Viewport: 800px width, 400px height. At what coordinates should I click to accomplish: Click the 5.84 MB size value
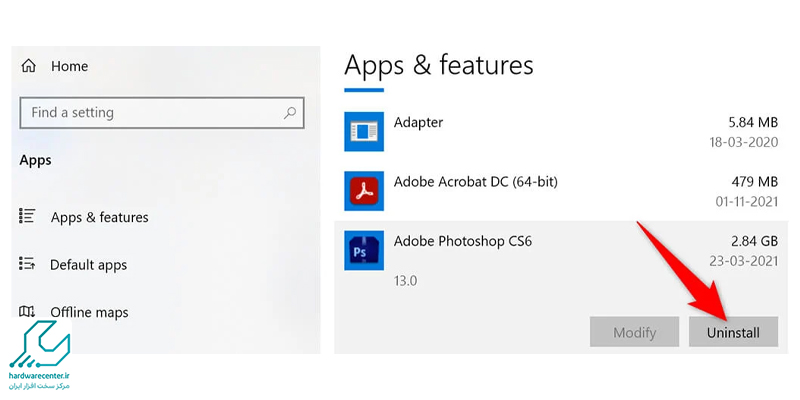tap(753, 122)
